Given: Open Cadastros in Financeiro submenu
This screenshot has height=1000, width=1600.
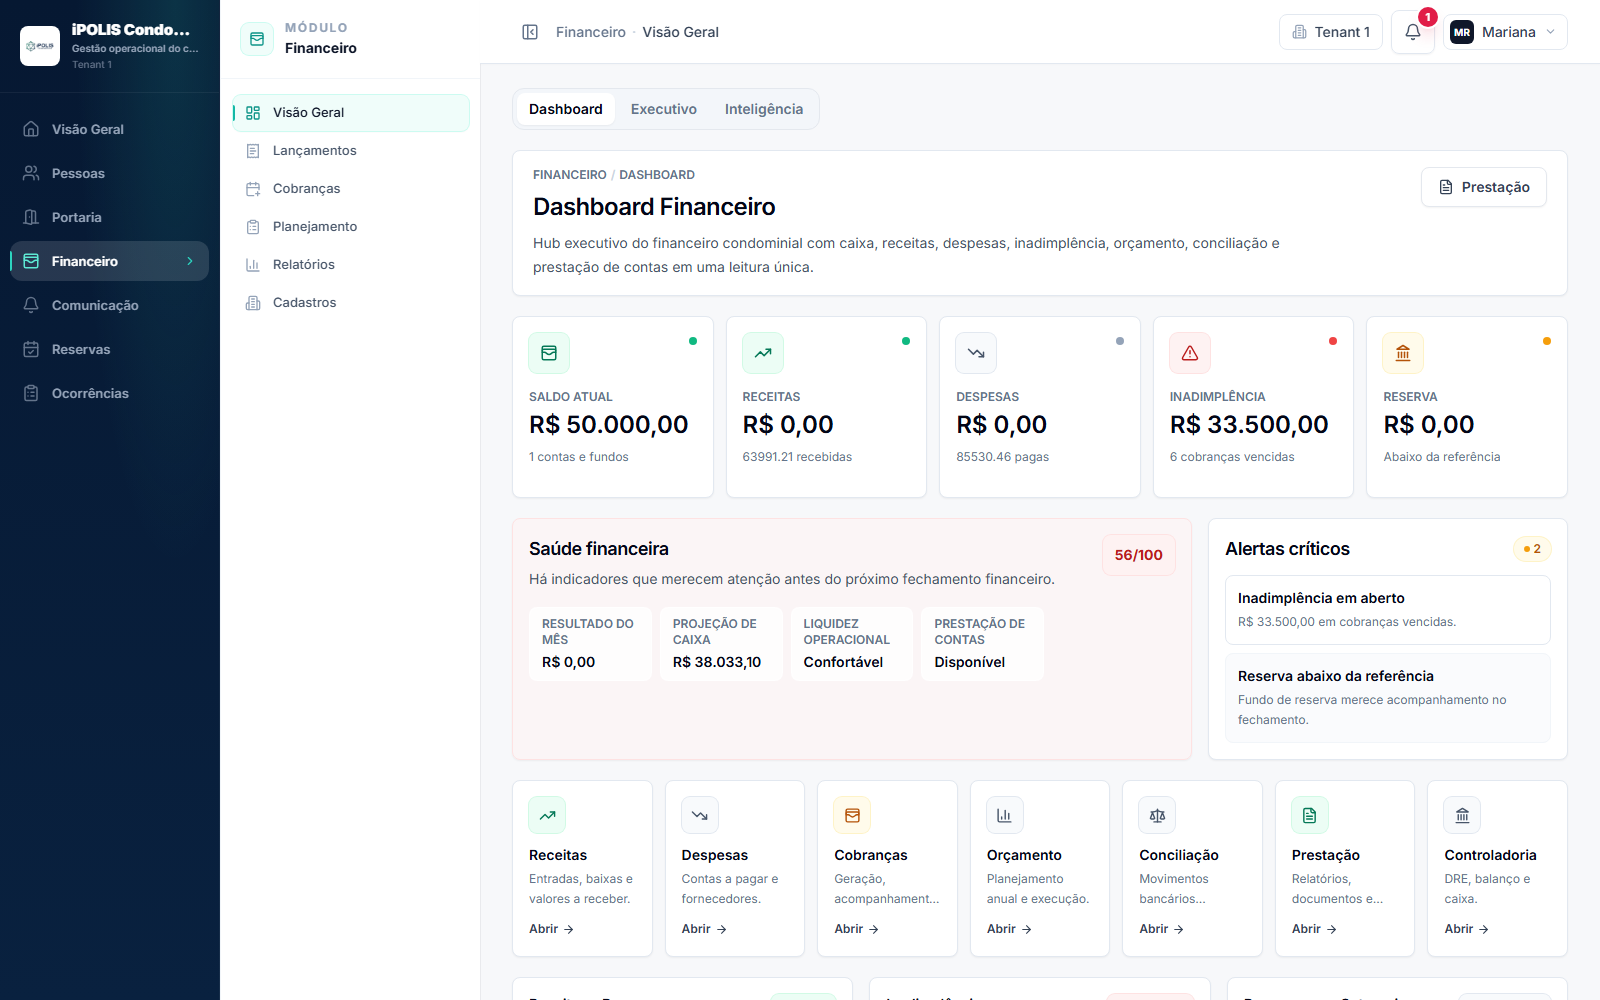Looking at the screenshot, I should coord(351,303).
